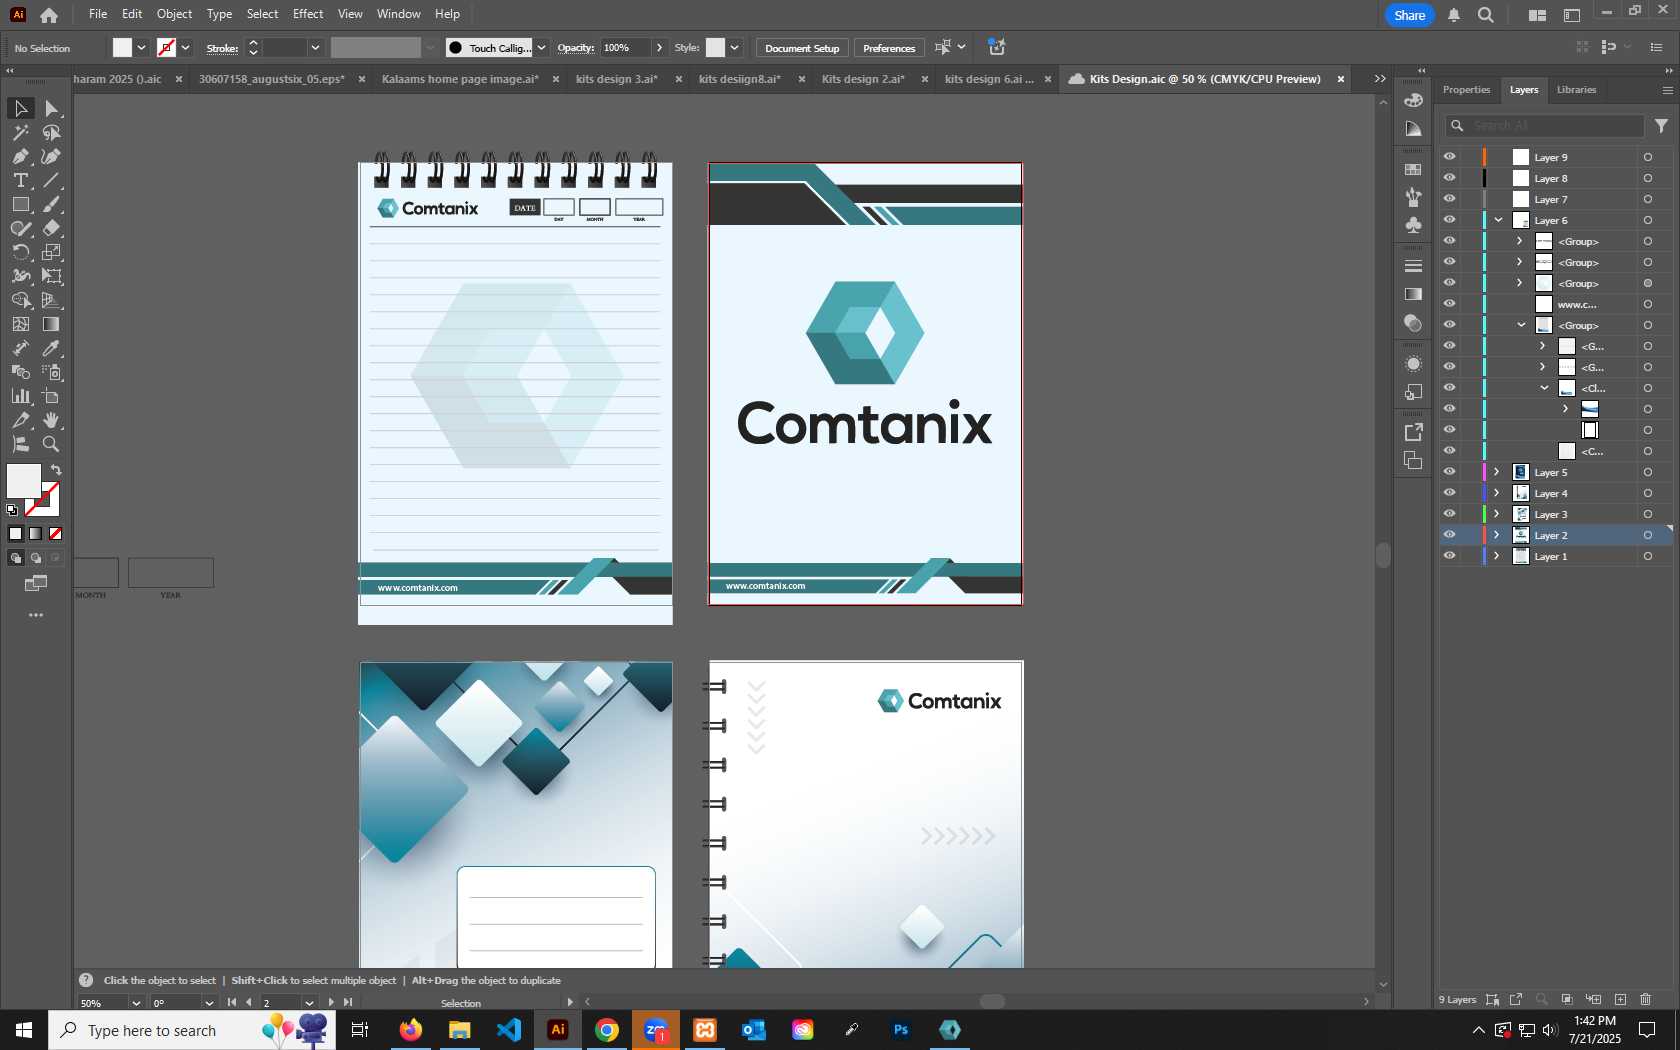Hide Layer 9 with its eye icon
1680x1050 pixels.
pyautogui.click(x=1449, y=157)
